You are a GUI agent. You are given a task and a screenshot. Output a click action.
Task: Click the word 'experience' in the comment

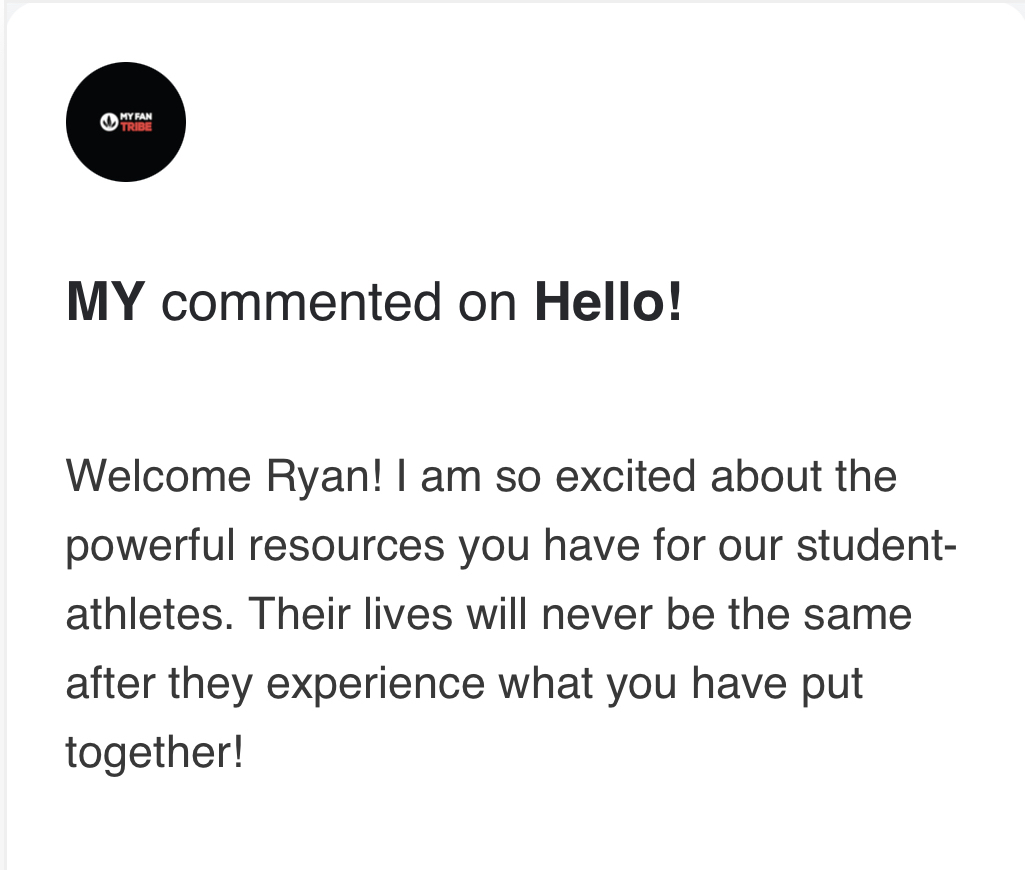[x=376, y=685]
